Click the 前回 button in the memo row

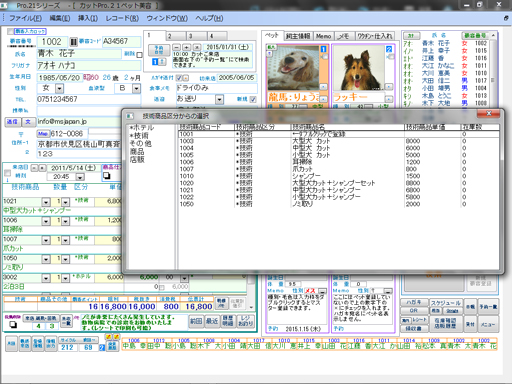pos(196,321)
